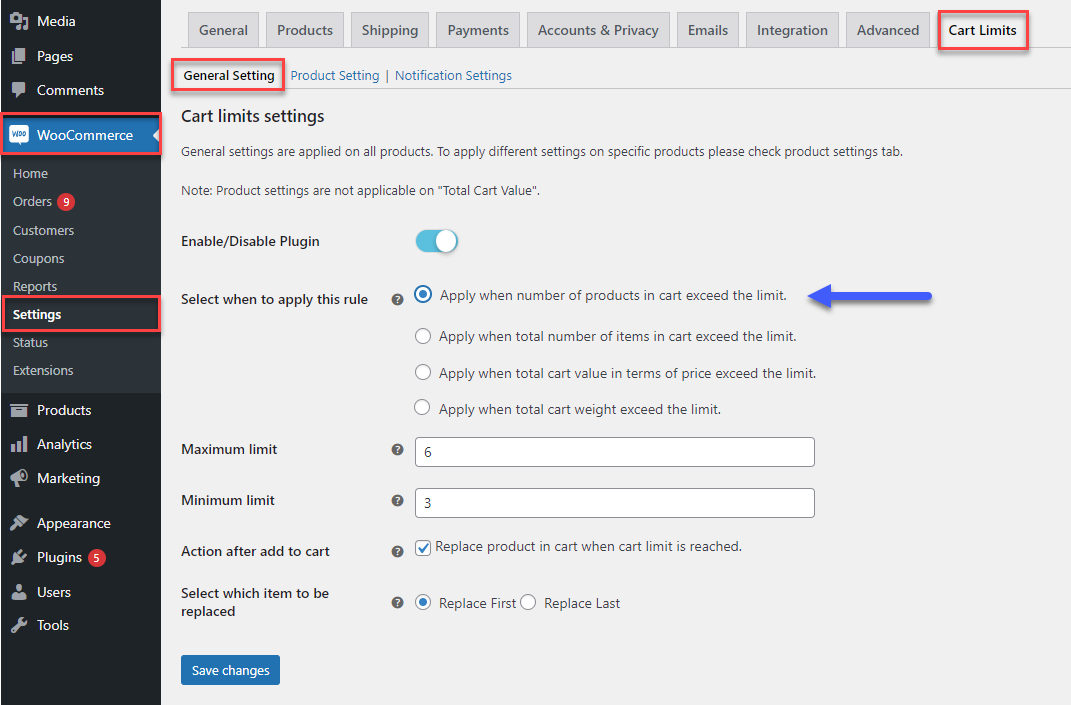Image resolution: width=1071 pixels, height=705 pixels.
Task: Open the Integration tab
Action: (x=792, y=30)
